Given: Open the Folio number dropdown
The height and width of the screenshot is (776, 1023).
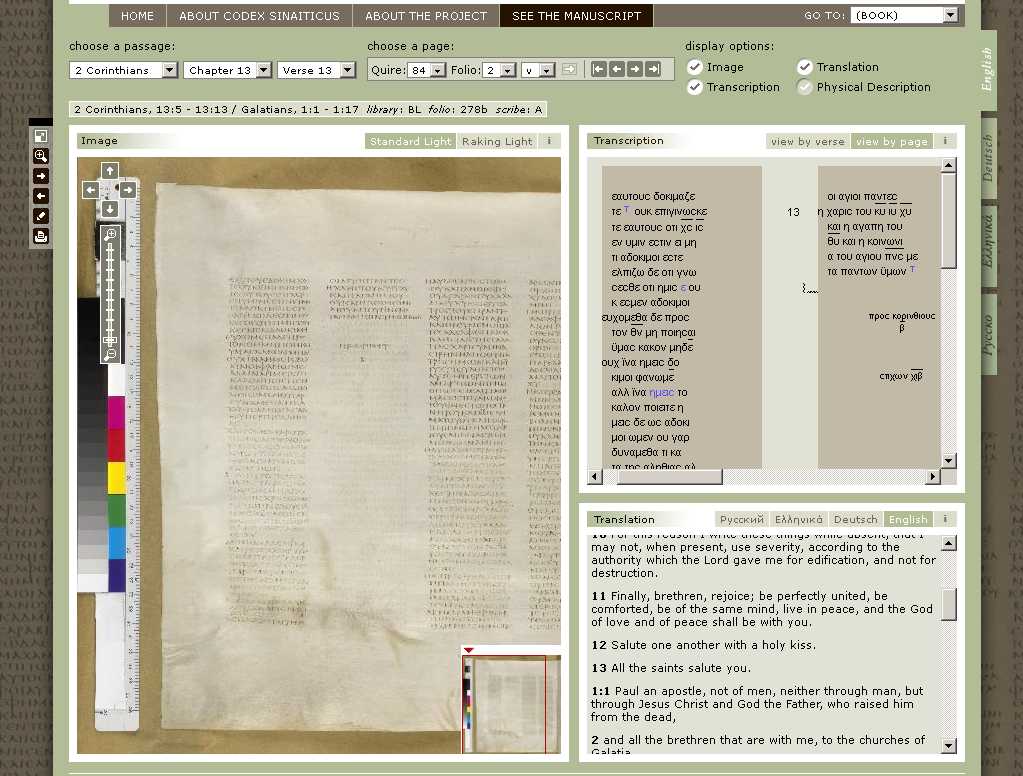Looking at the screenshot, I should point(499,70).
